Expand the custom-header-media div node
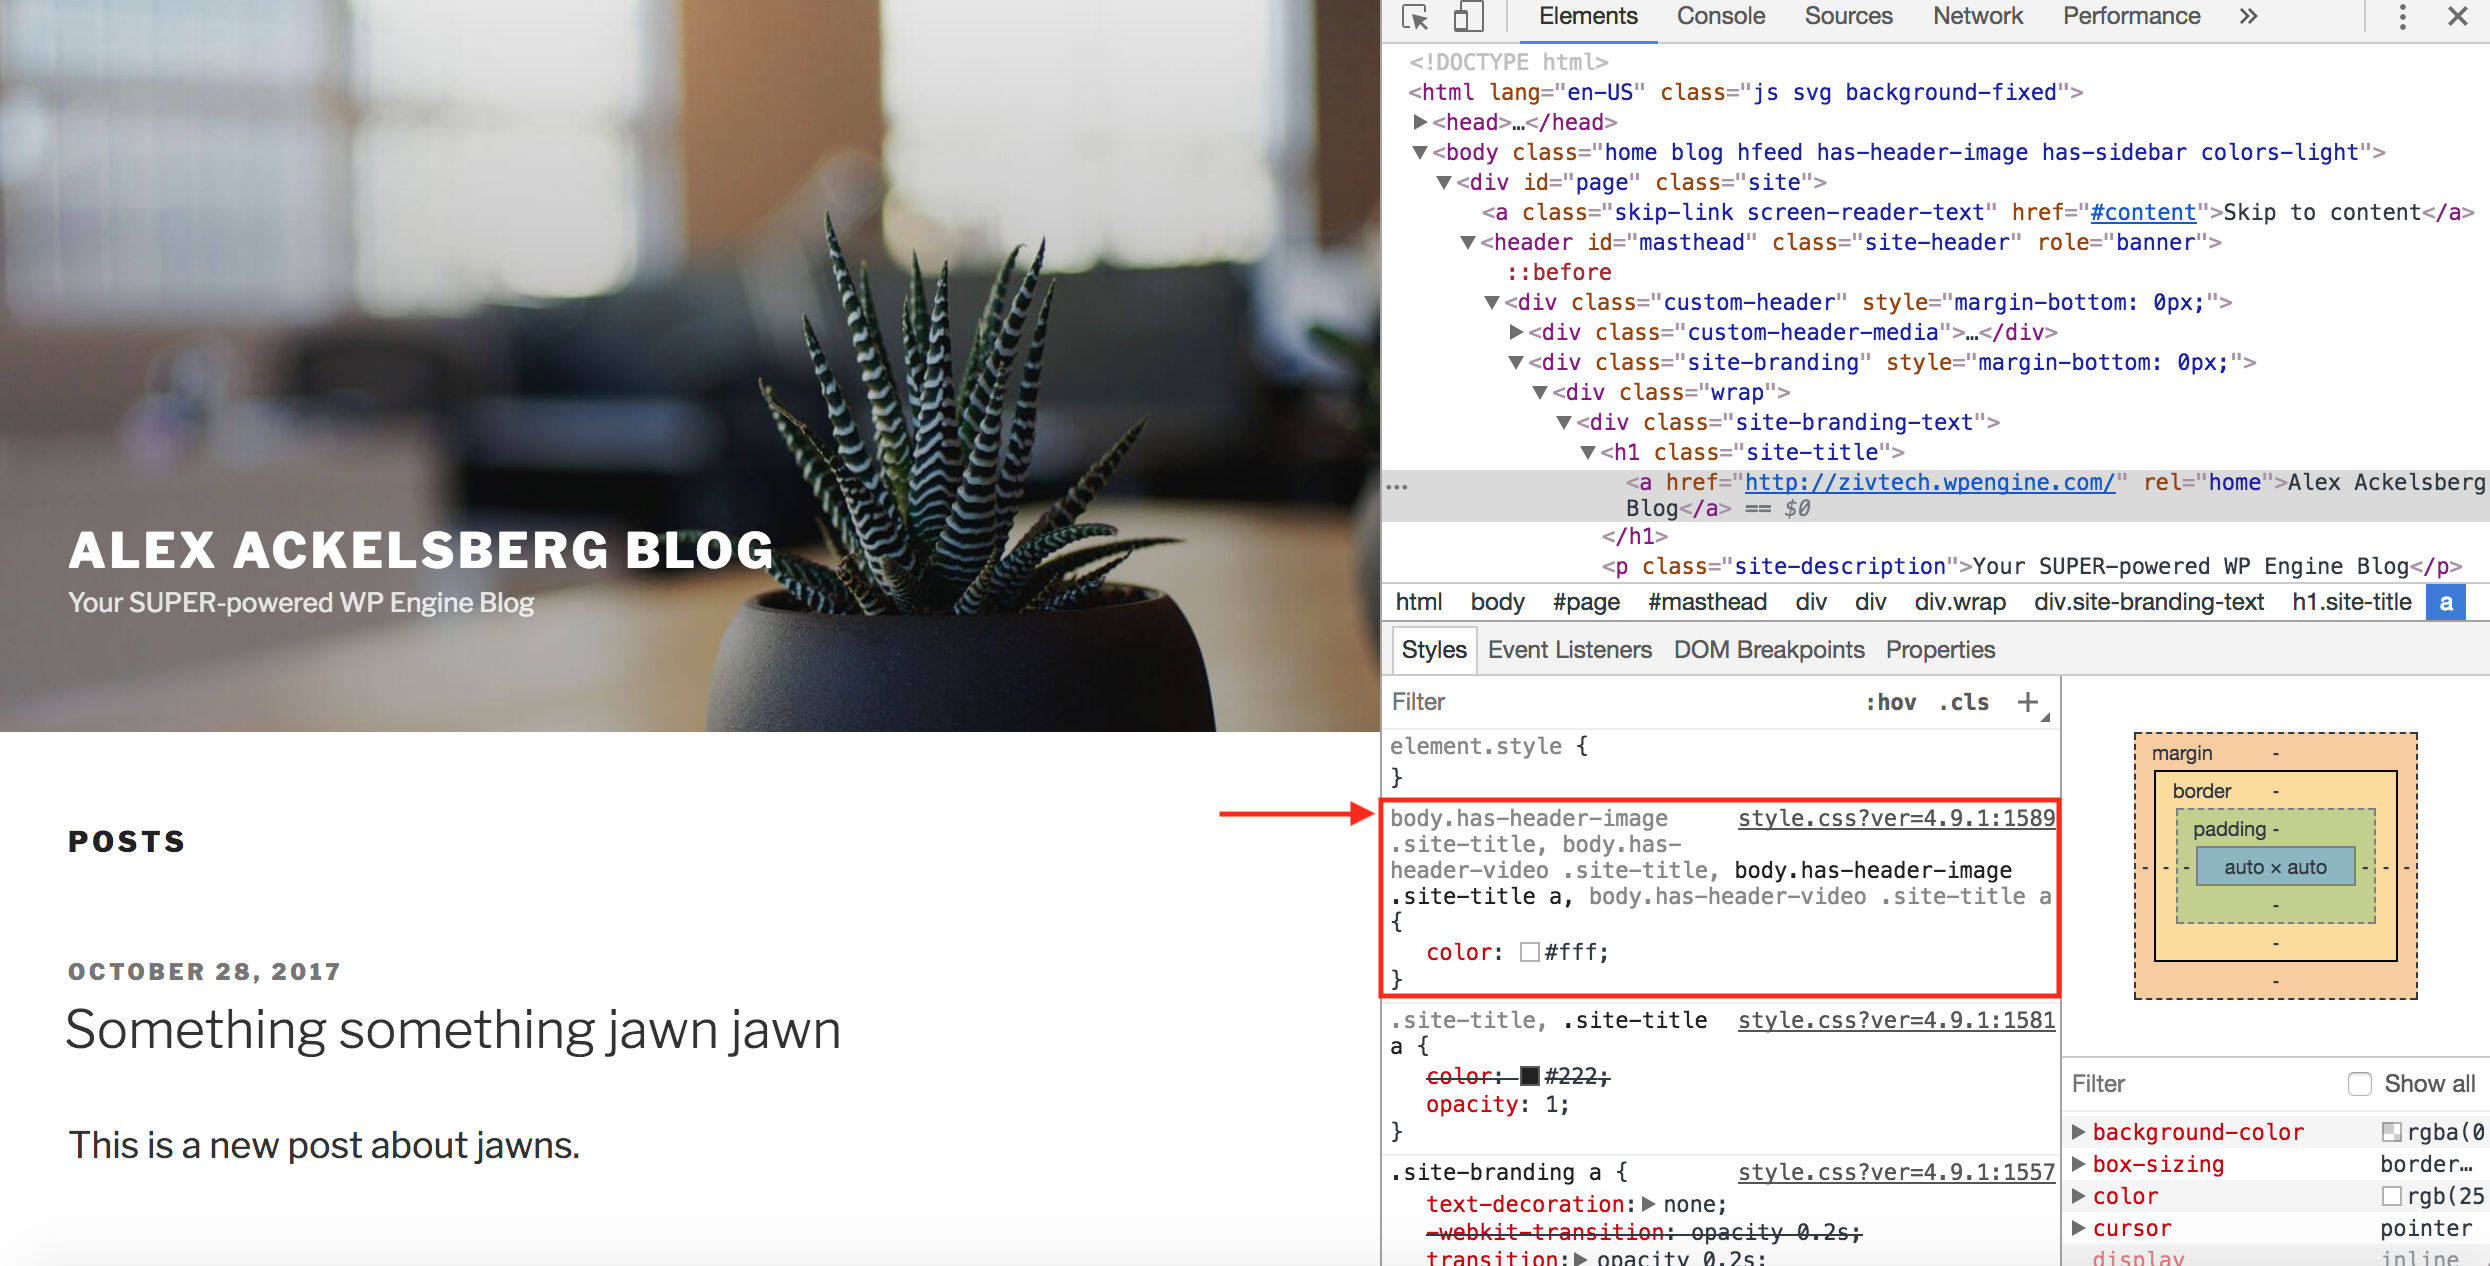Image resolution: width=2490 pixels, height=1266 pixels. coord(1514,332)
